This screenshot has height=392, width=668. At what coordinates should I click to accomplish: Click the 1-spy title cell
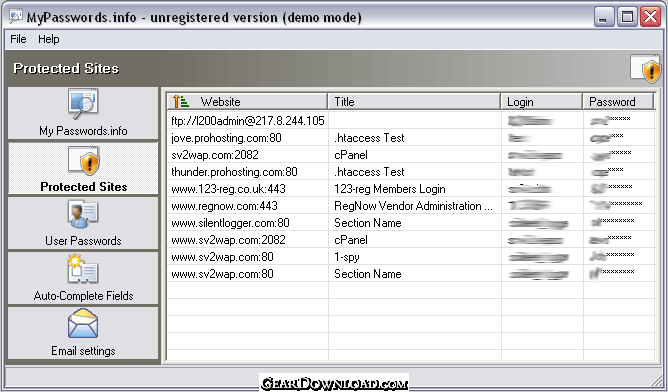tap(347, 257)
